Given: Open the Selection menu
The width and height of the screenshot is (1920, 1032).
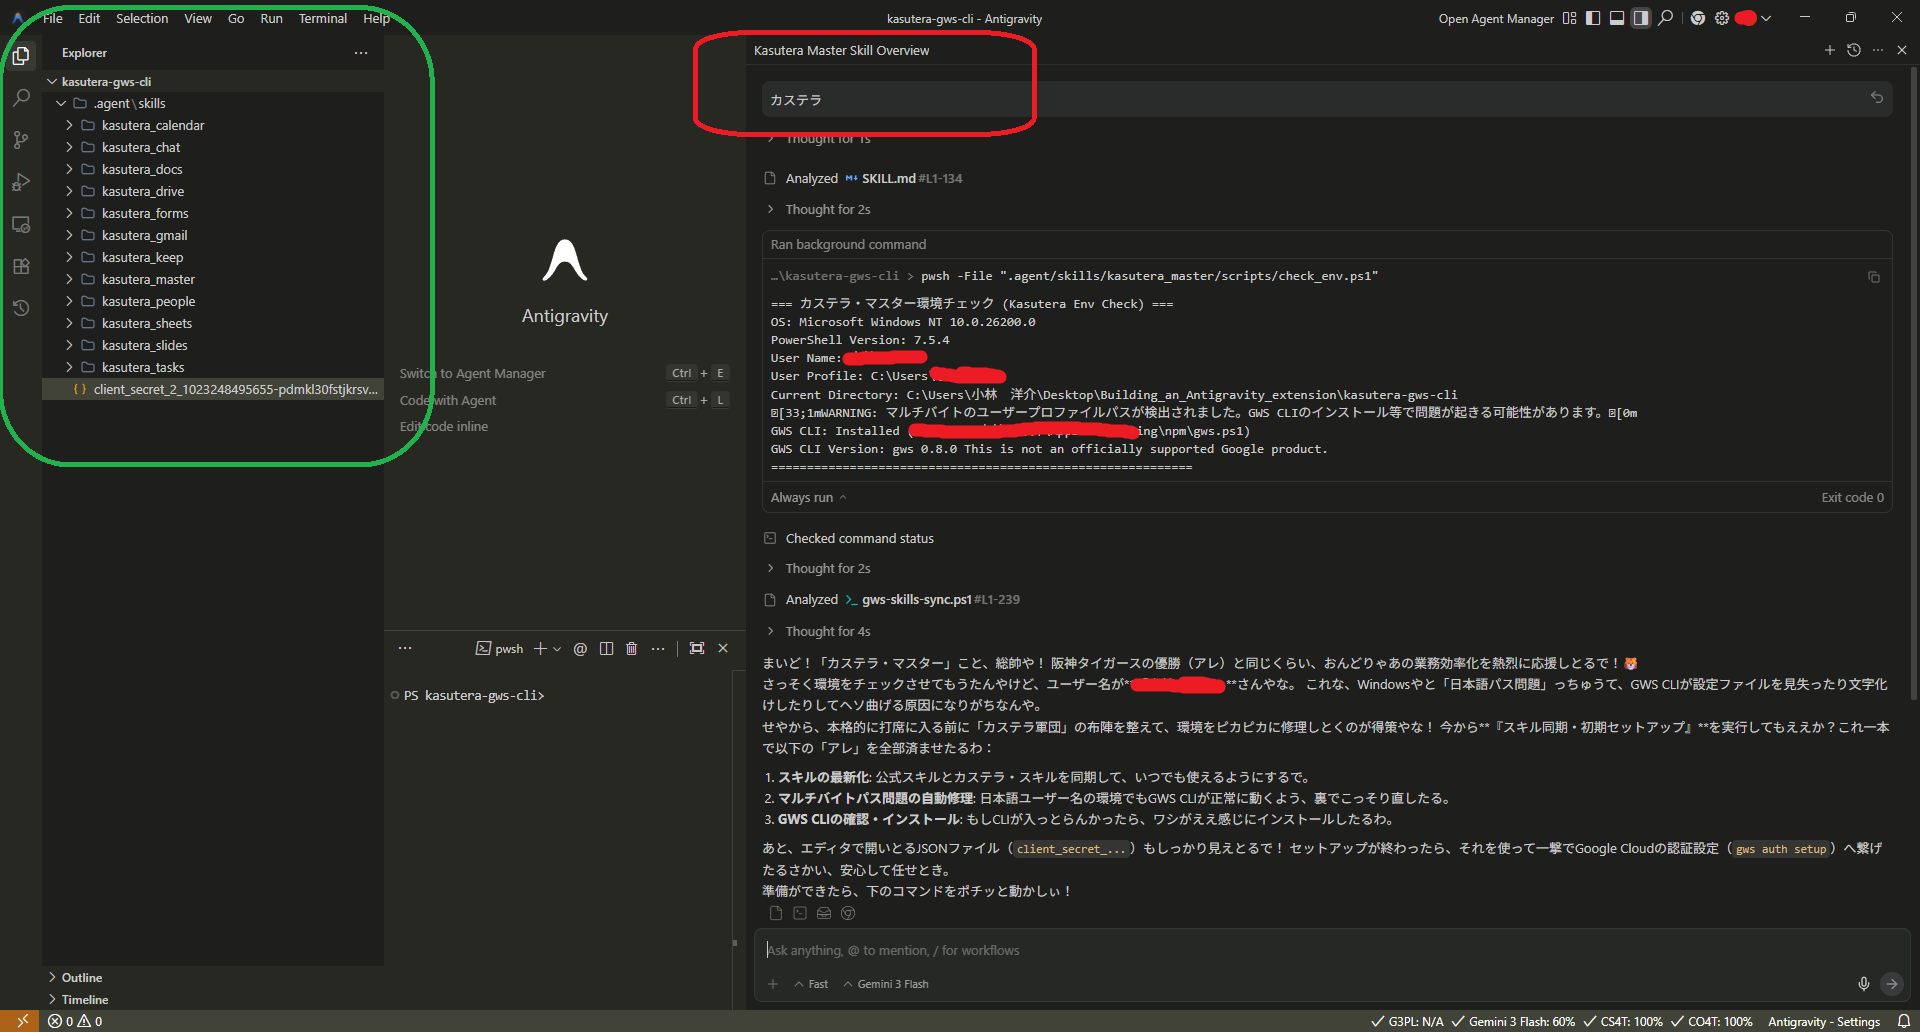Looking at the screenshot, I should [142, 18].
